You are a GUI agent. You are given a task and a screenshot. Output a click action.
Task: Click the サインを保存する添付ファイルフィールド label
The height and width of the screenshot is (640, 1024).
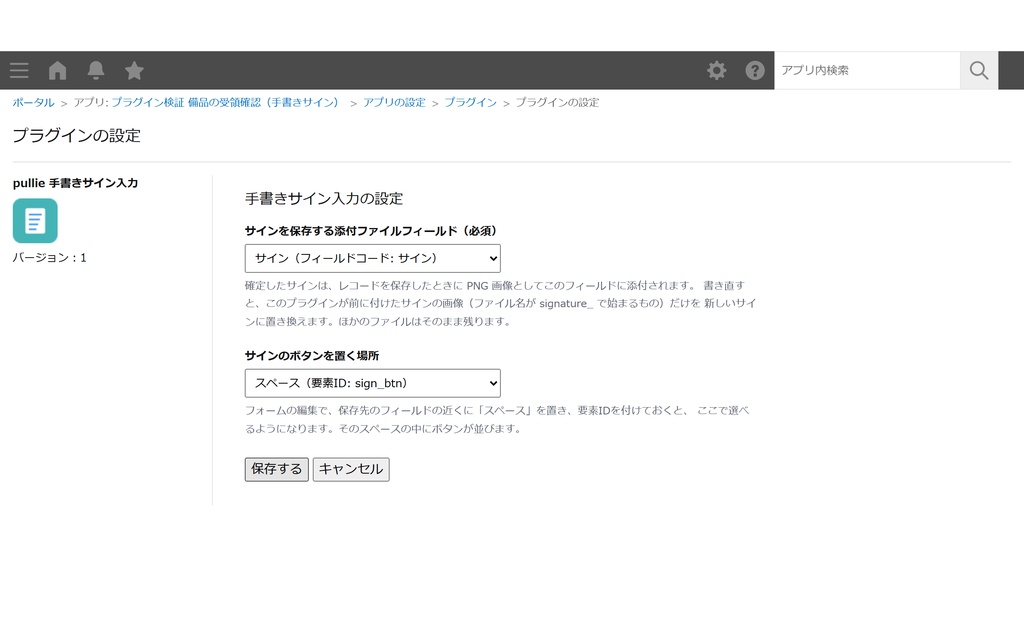(372, 231)
